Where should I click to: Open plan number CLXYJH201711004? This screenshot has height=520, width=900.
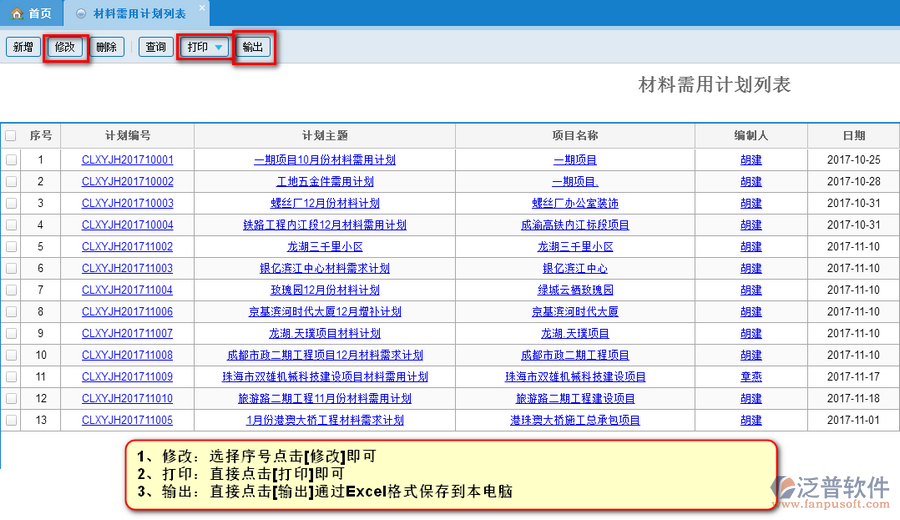pos(127,290)
